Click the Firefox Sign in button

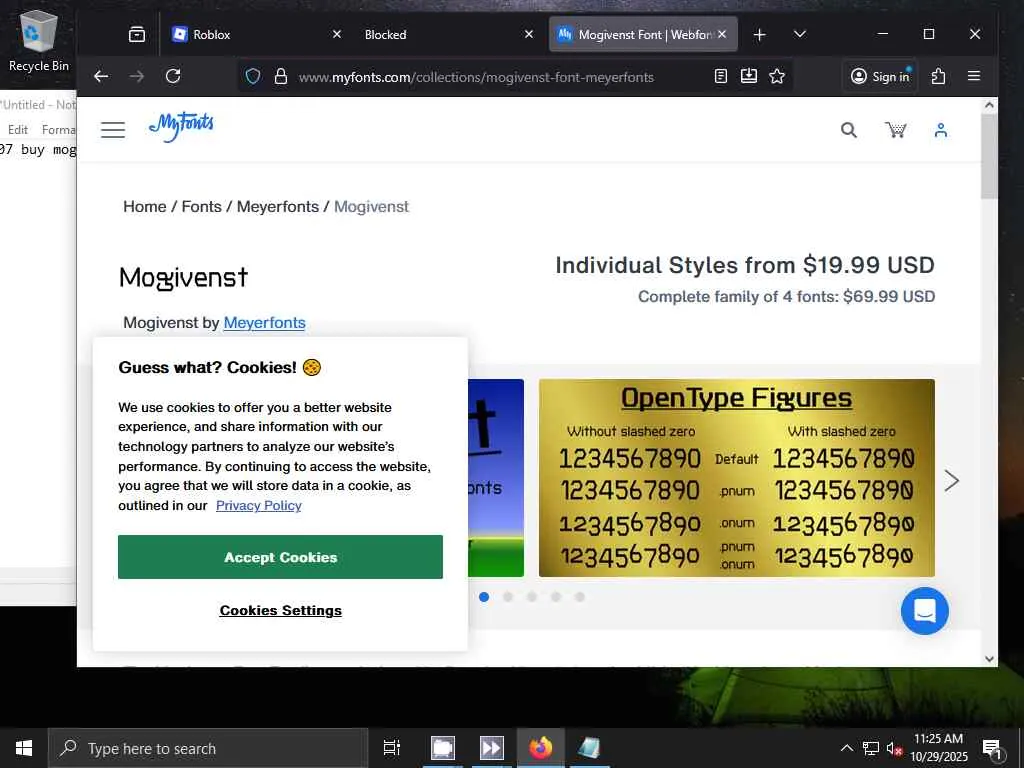[x=880, y=76]
